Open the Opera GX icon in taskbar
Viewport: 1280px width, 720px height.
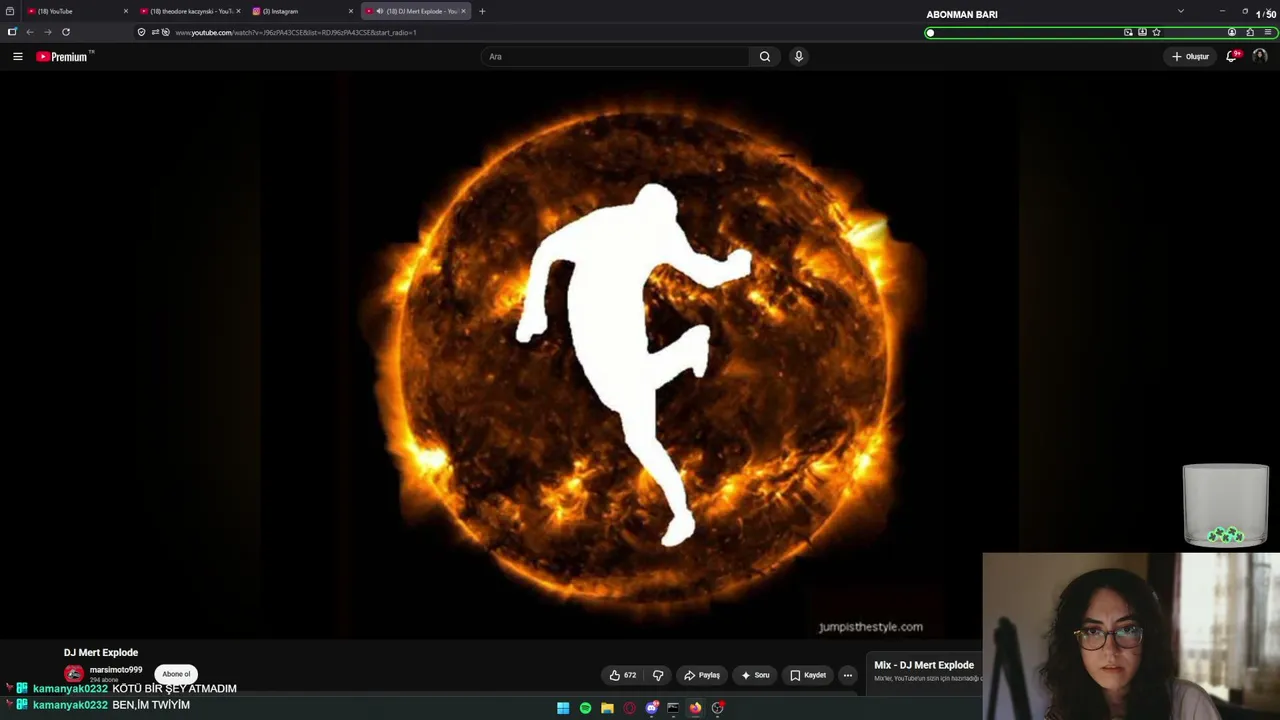[x=629, y=708]
